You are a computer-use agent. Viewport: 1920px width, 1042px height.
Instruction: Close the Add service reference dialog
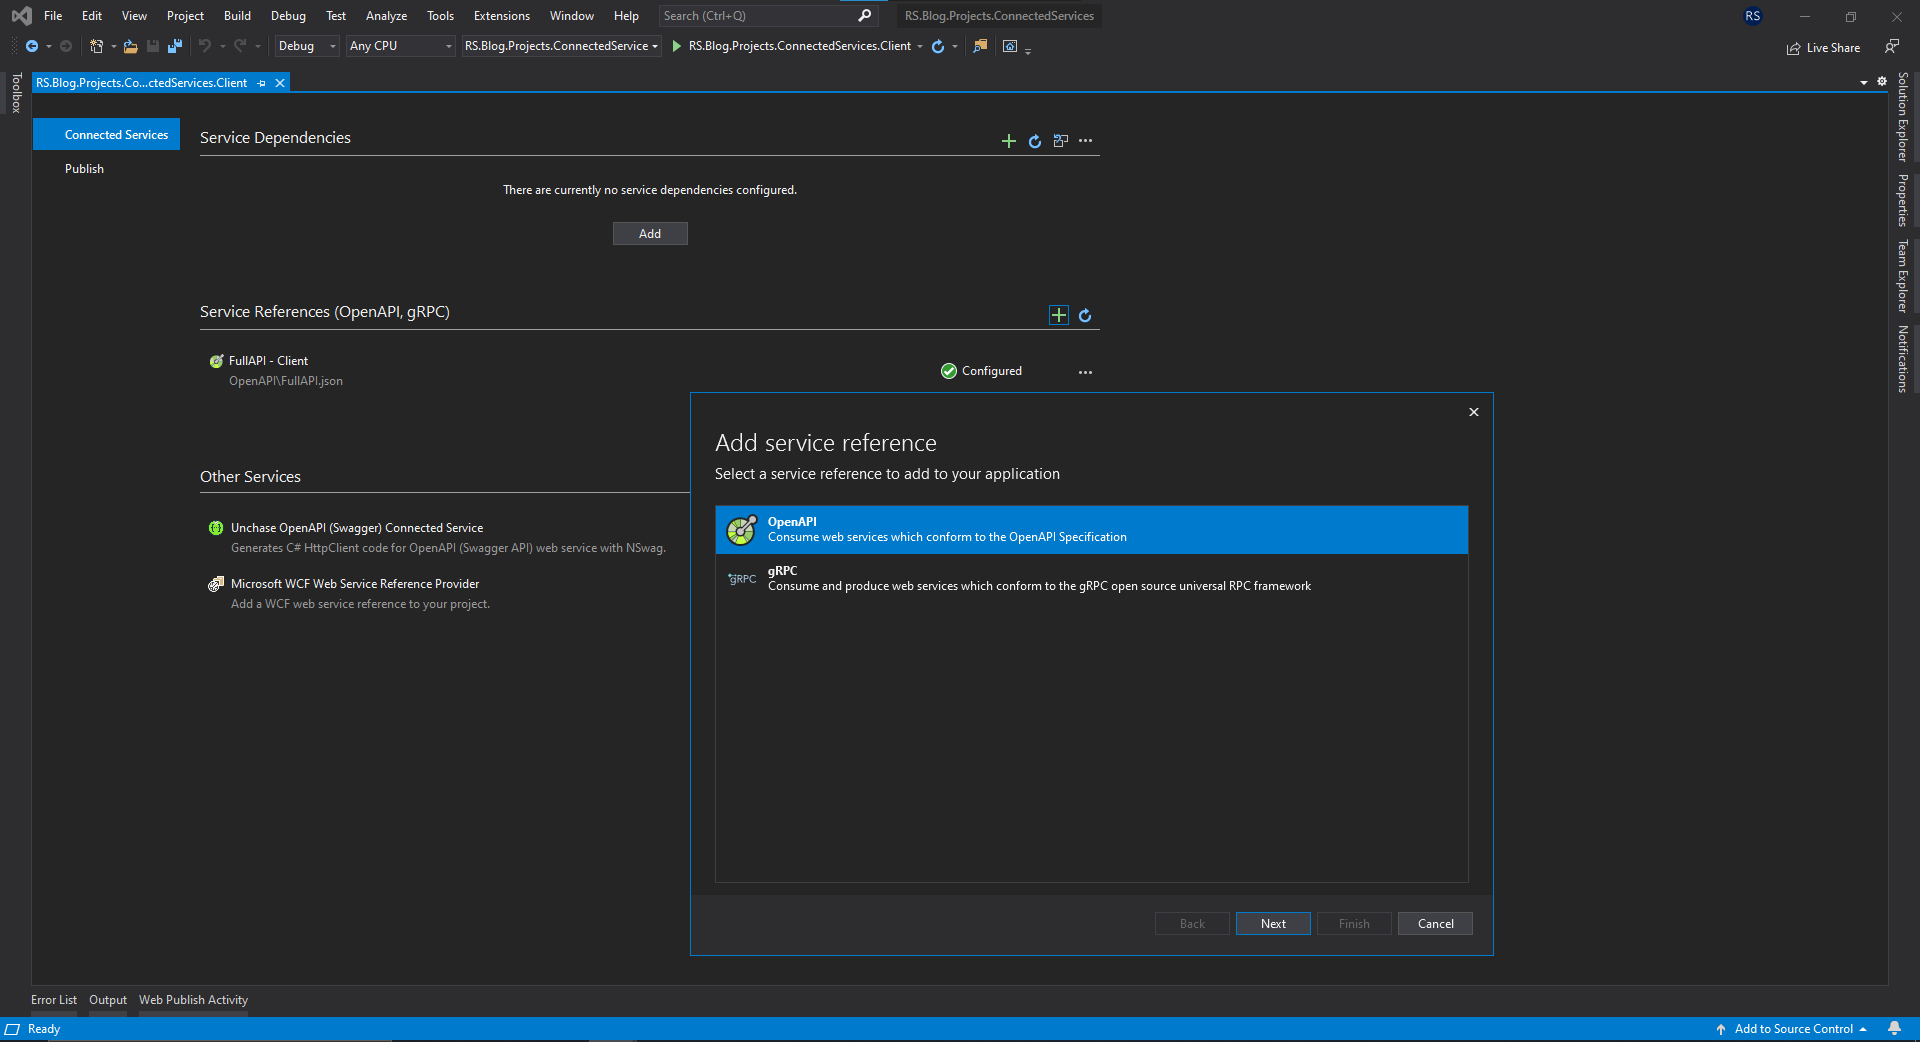pos(1474,412)
